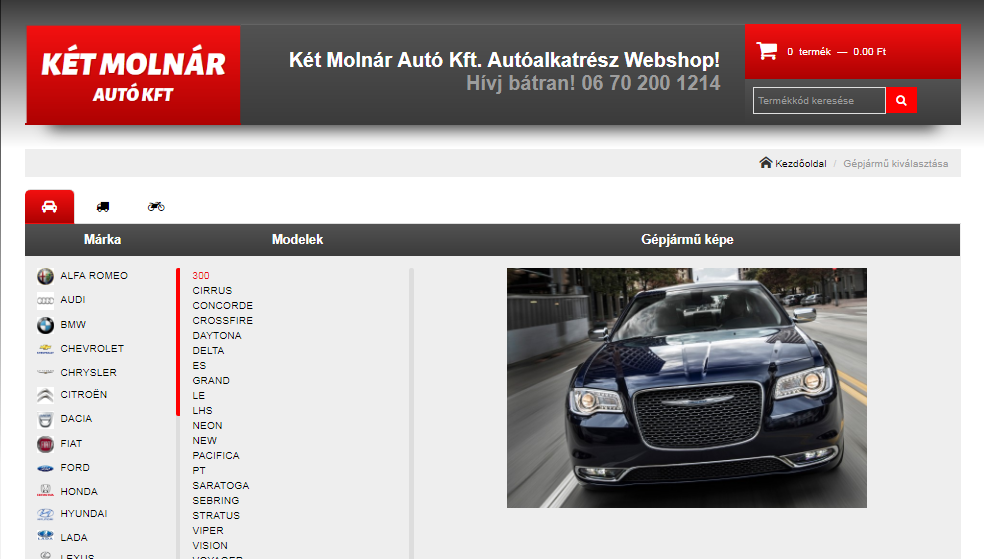This screenshot has height=559, width=984.
Task: Select the PT model
Action: tap(199, 471)
